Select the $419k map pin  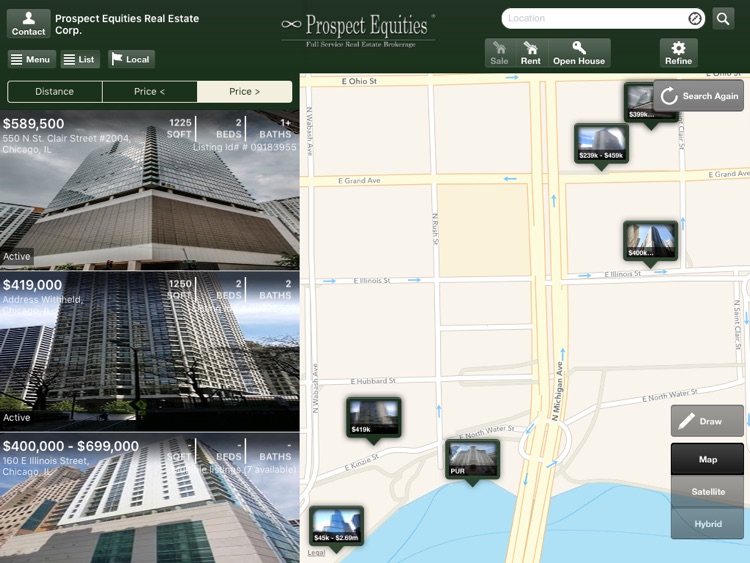pyautogui.click(x=374, y=418)
